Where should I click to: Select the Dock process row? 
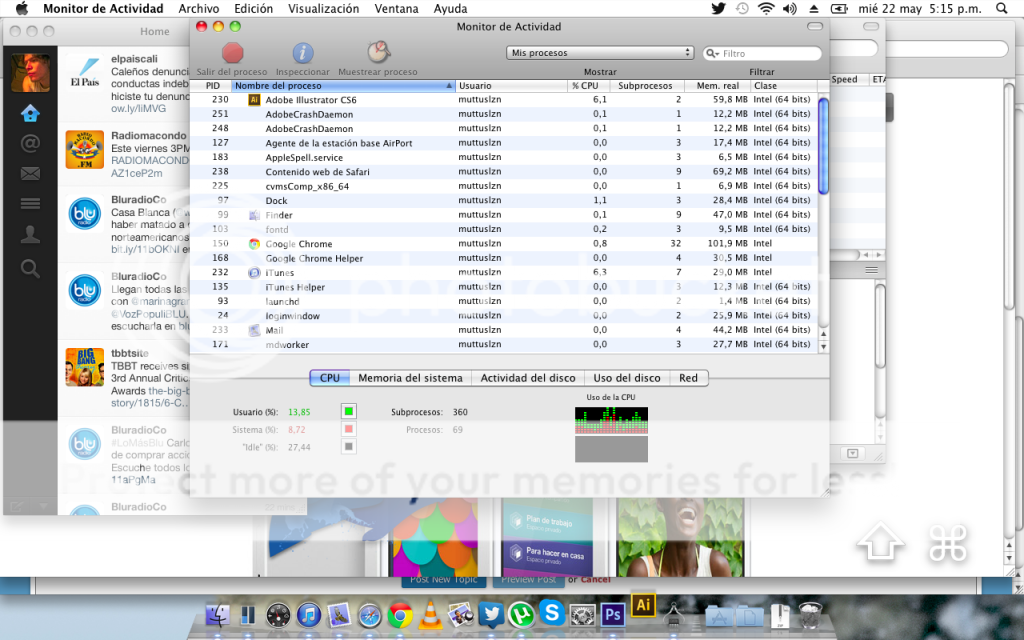504,200
